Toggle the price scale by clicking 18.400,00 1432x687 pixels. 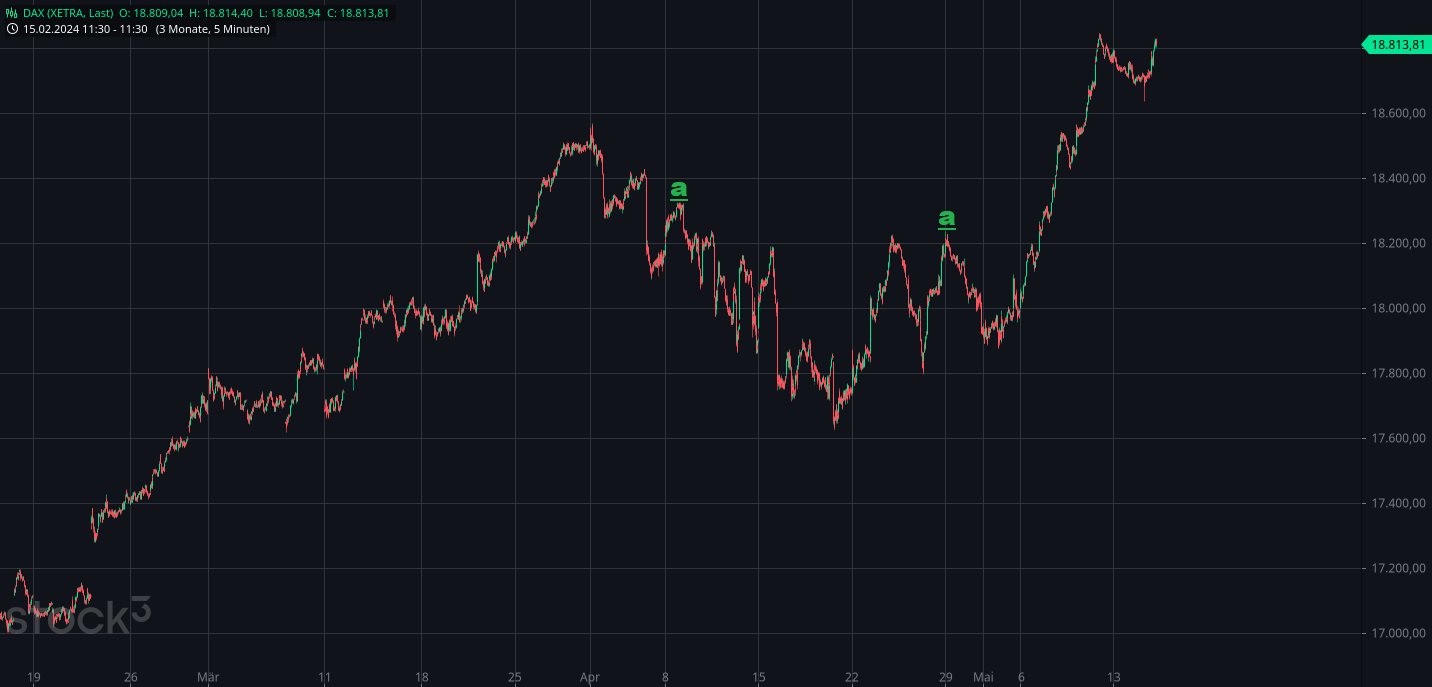[x=1397, y=178]
